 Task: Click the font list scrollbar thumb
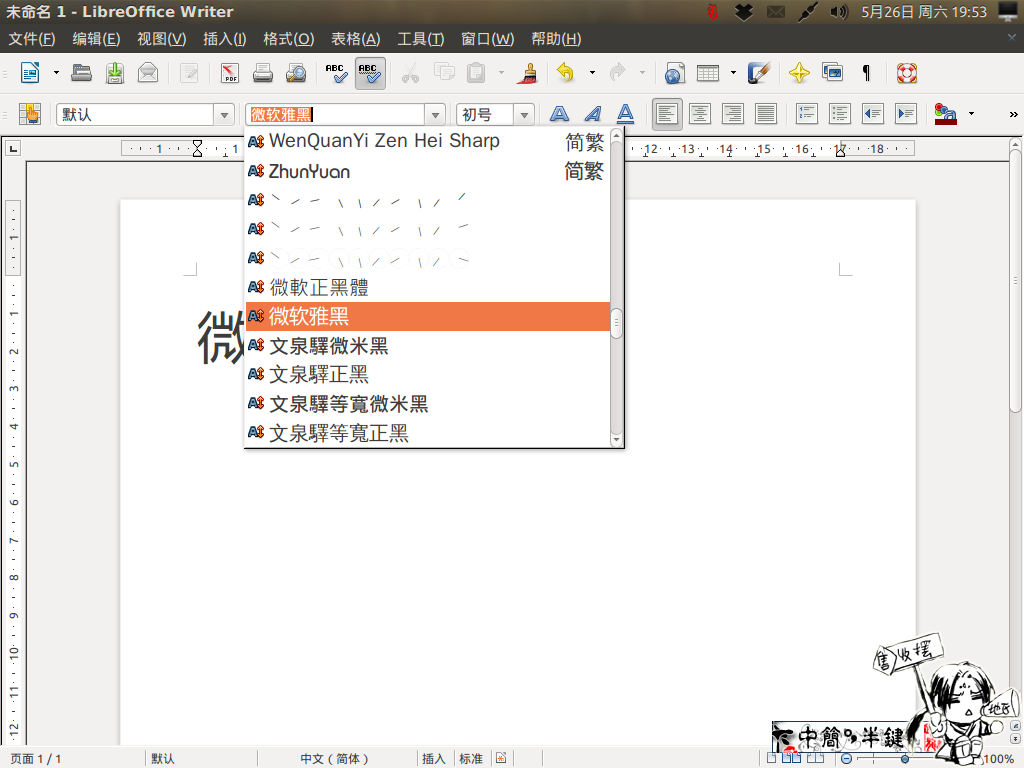point(616,323)
